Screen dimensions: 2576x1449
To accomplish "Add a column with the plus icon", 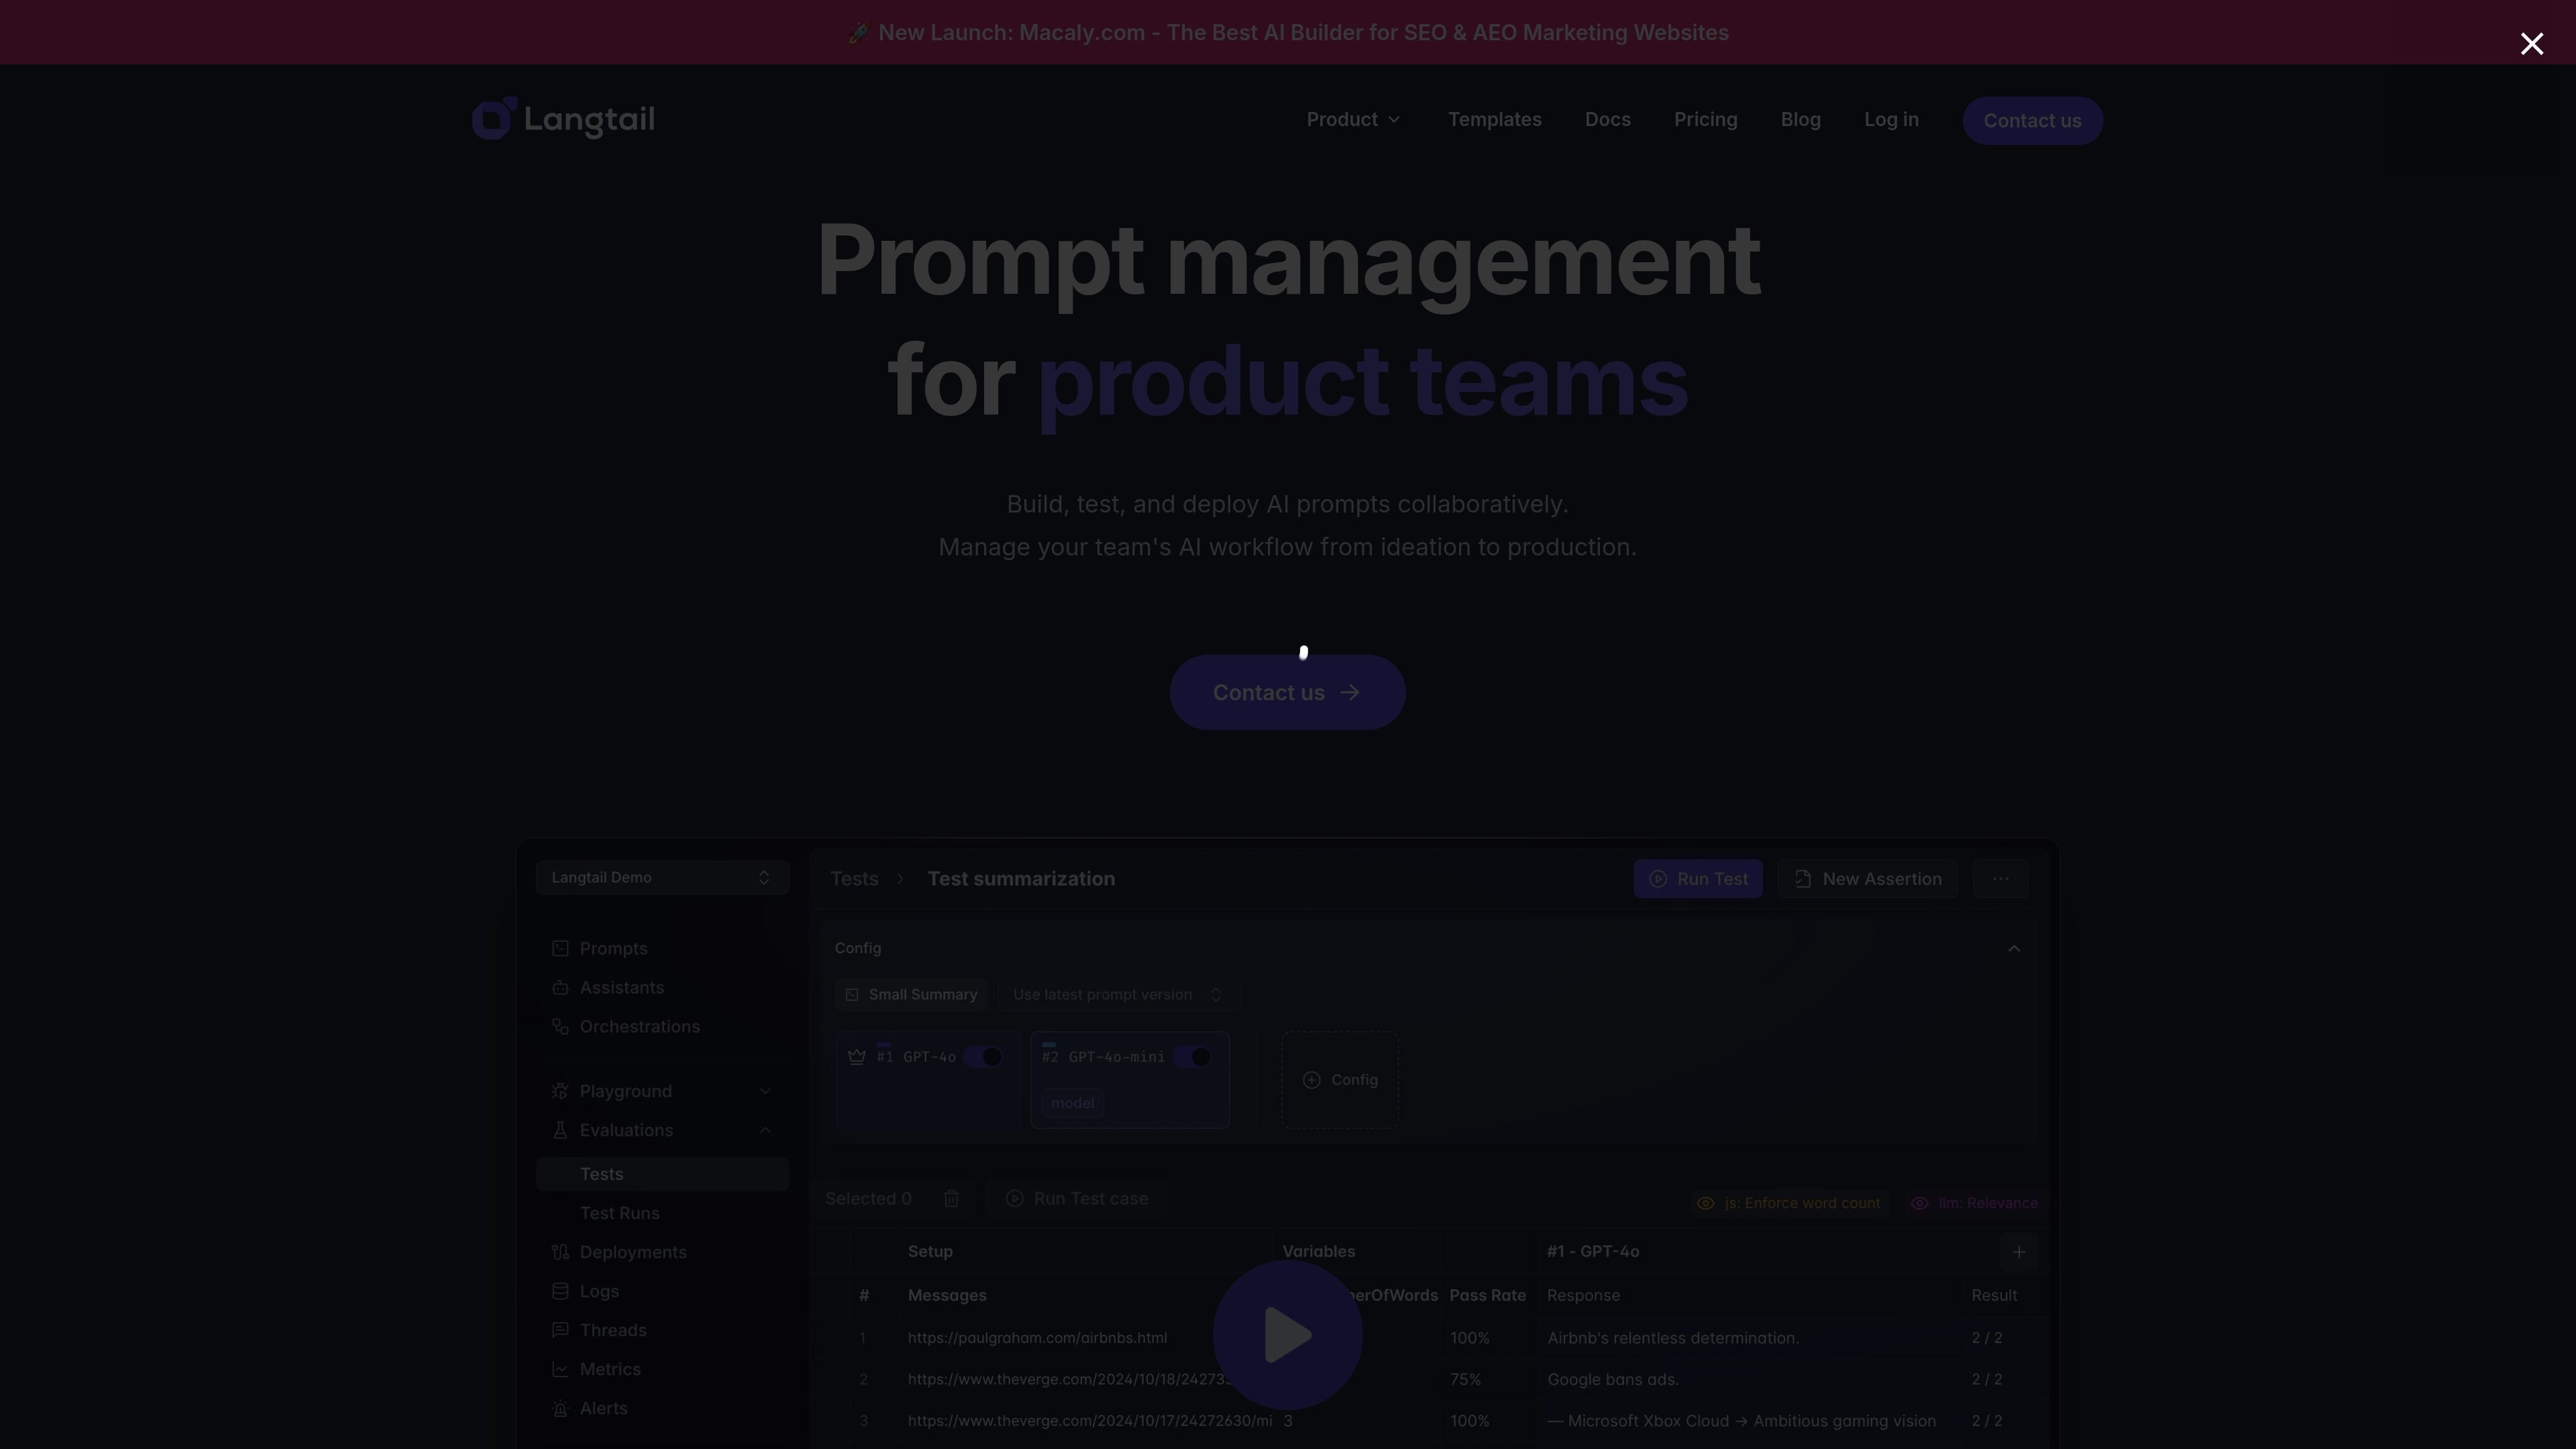I will (2019, 1252).
